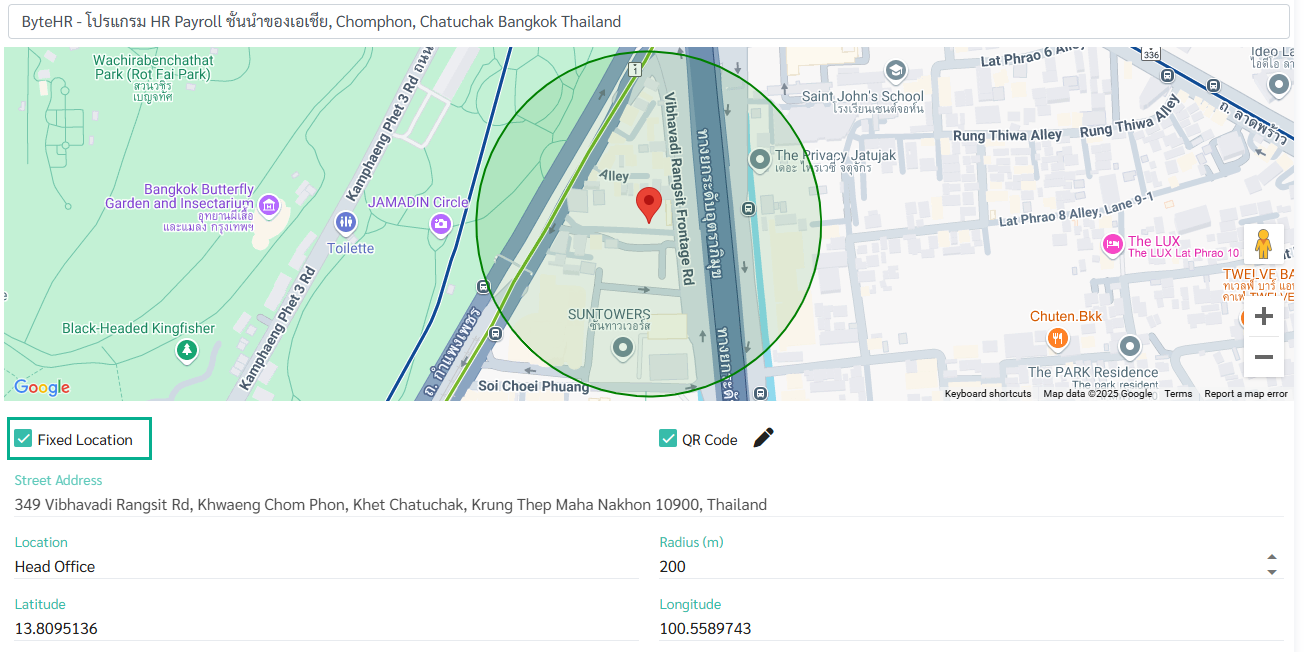Open Street View pegman icon
The image size is (1306, 652).
click(x=1263, y=244)
